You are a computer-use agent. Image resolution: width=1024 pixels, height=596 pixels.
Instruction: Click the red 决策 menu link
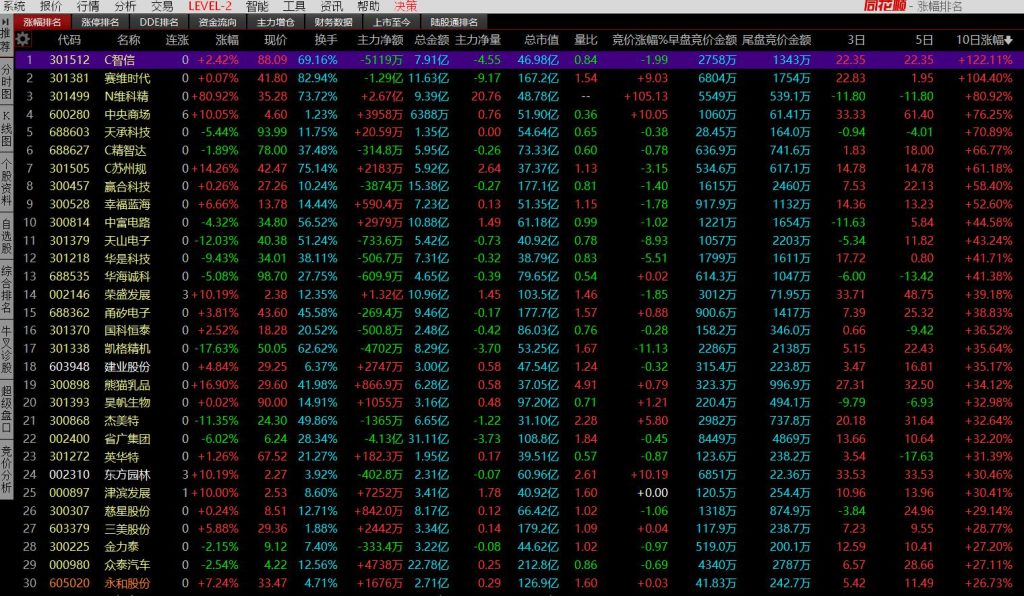click(x=406, y=6)
